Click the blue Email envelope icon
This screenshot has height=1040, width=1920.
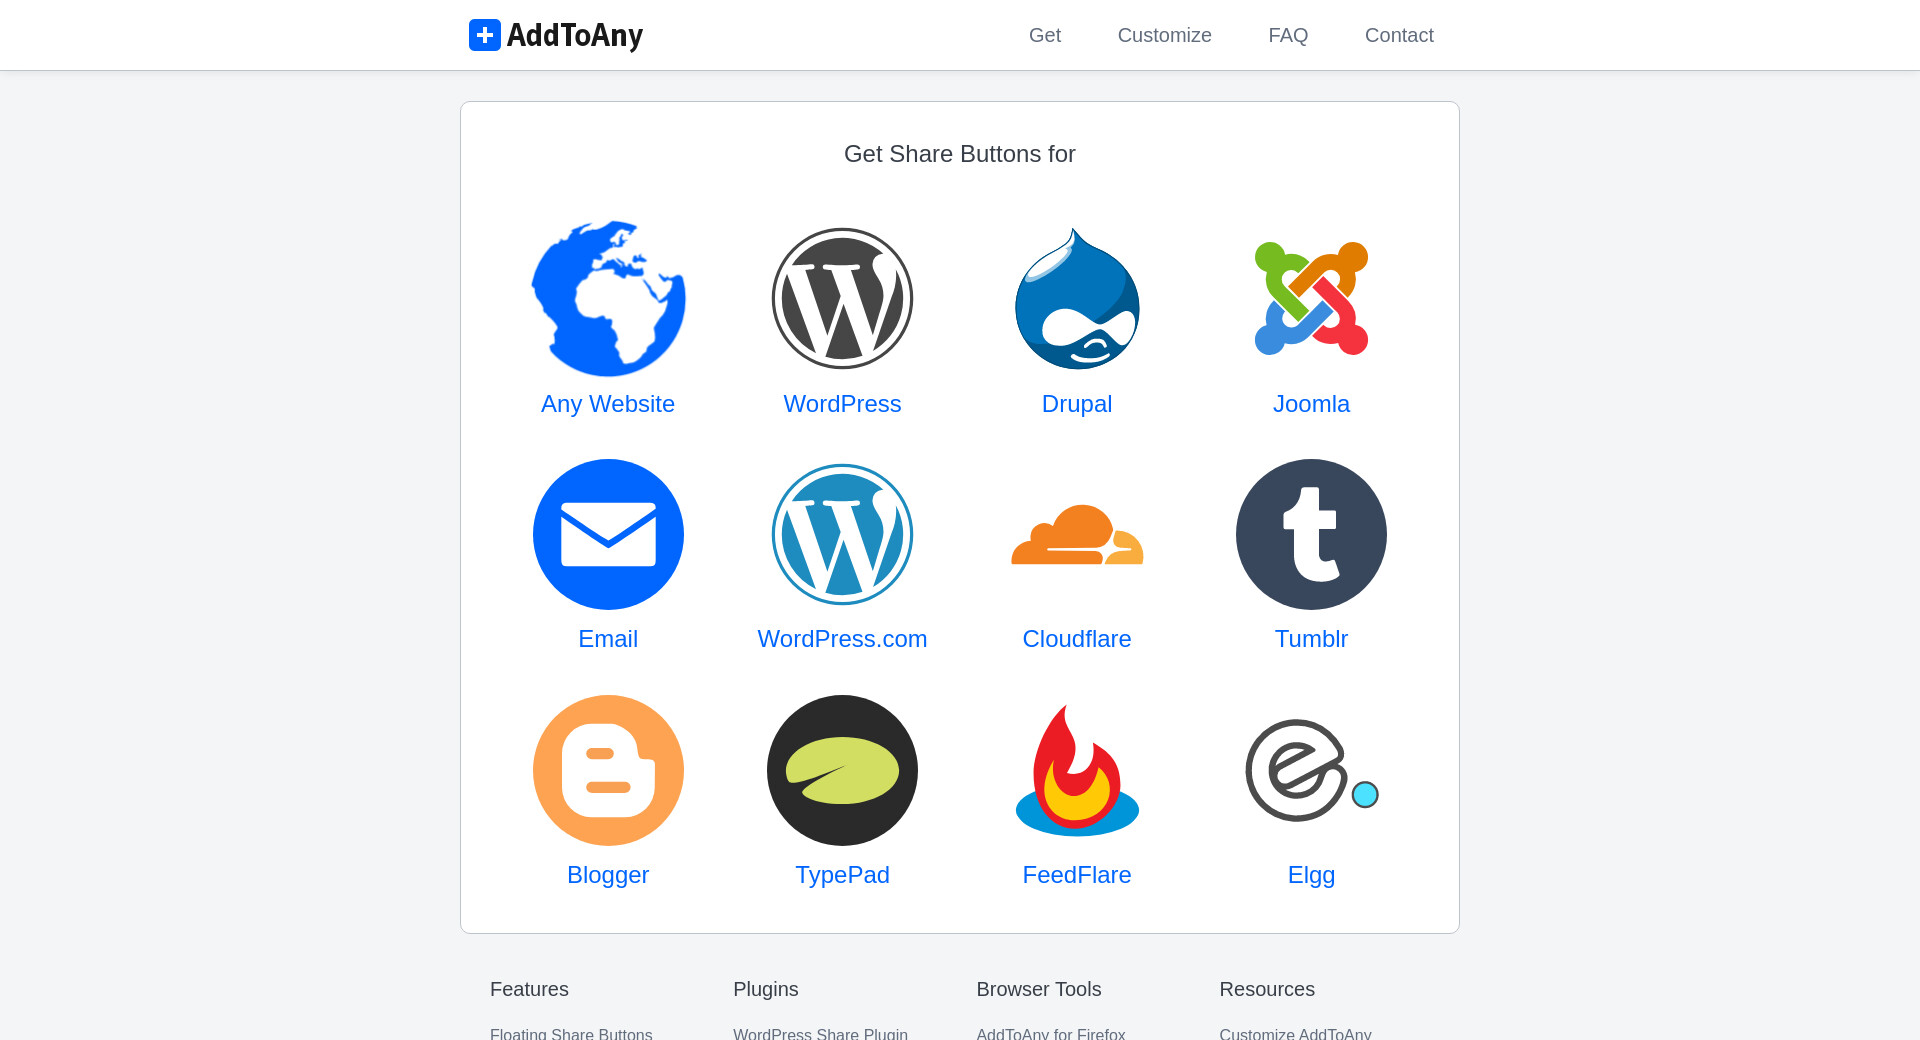(608, 534)
